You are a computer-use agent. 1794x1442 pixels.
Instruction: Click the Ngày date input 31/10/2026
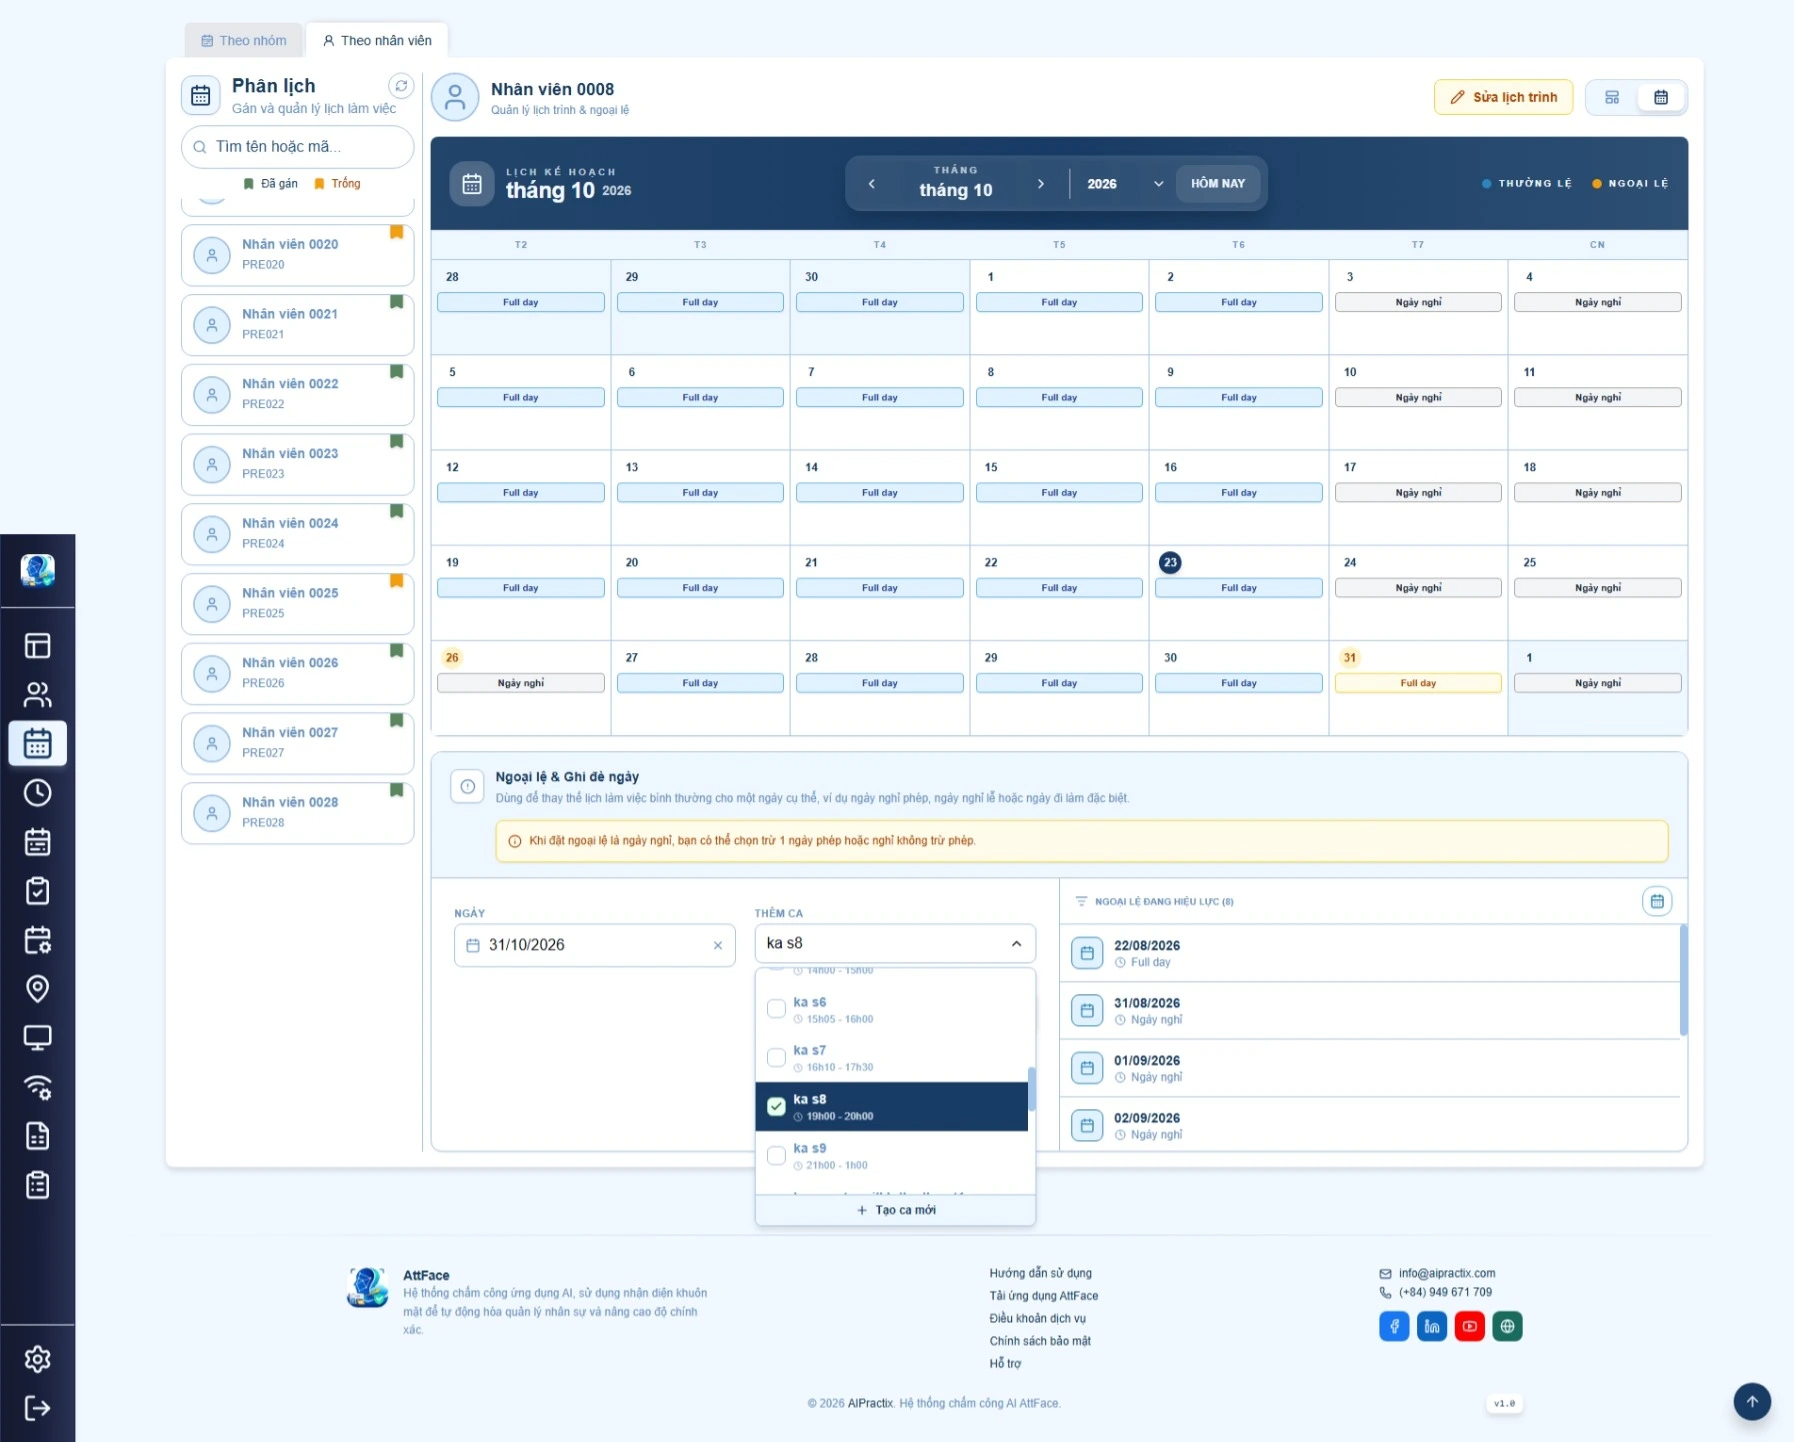595,946
